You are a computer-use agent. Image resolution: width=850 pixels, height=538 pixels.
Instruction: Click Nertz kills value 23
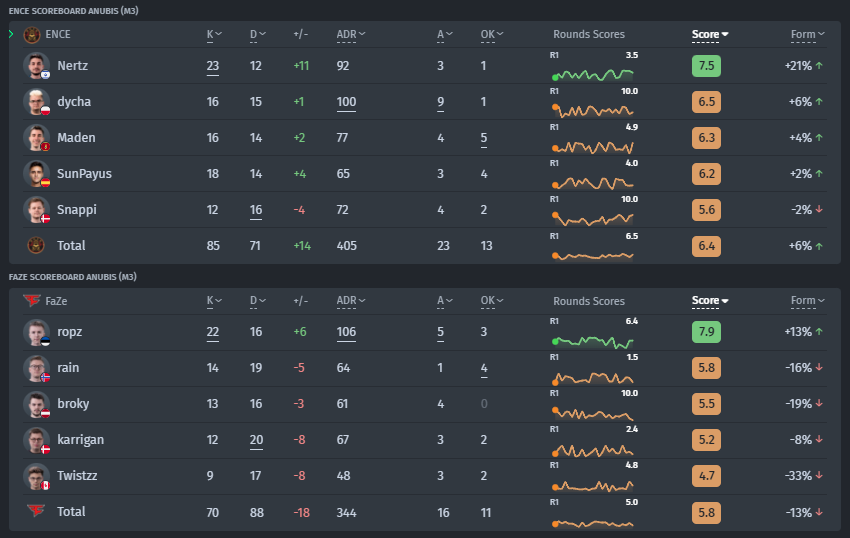[x=213, y=66]
